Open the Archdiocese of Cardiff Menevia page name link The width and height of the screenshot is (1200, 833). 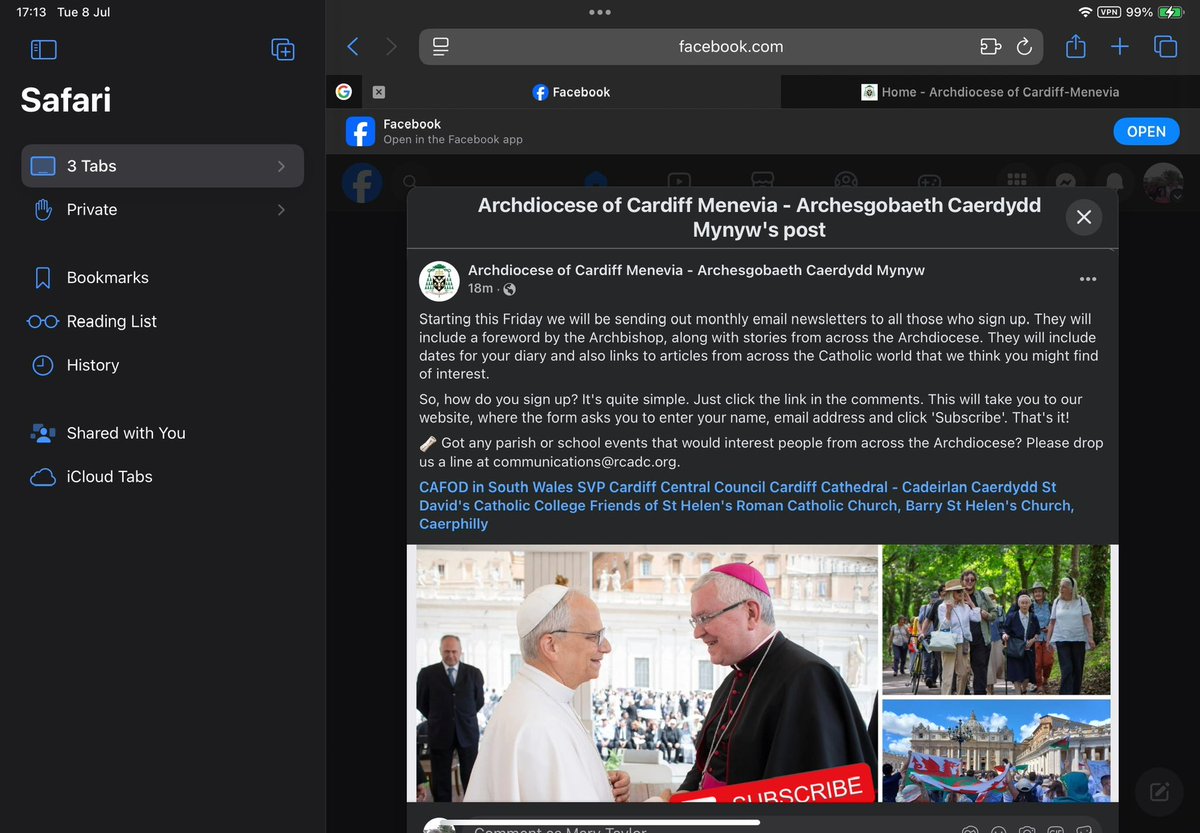click(696, 271)
